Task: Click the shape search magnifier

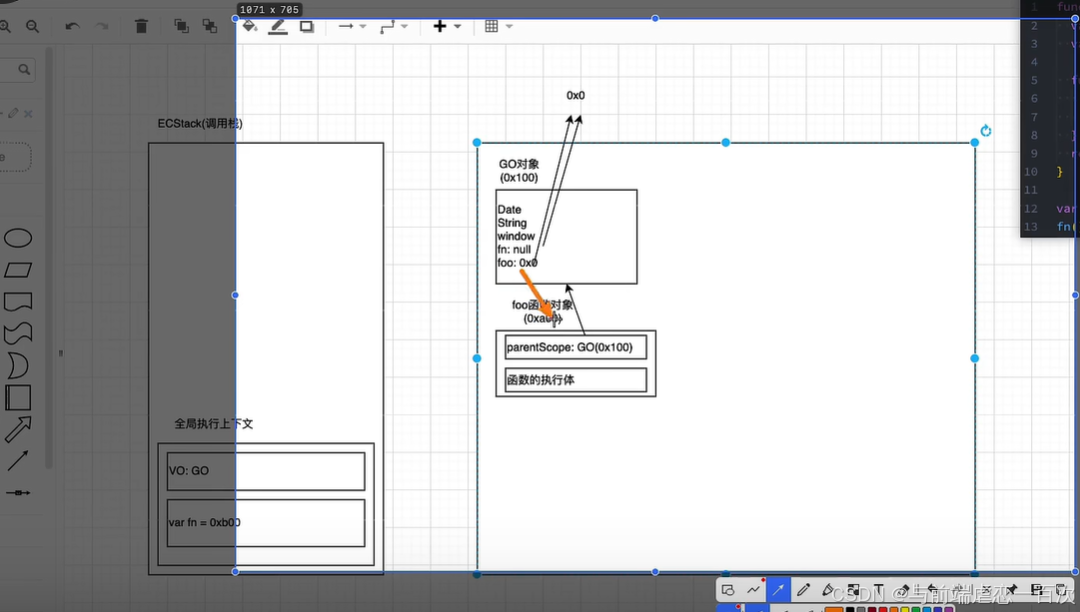Action: click(24, 70)
